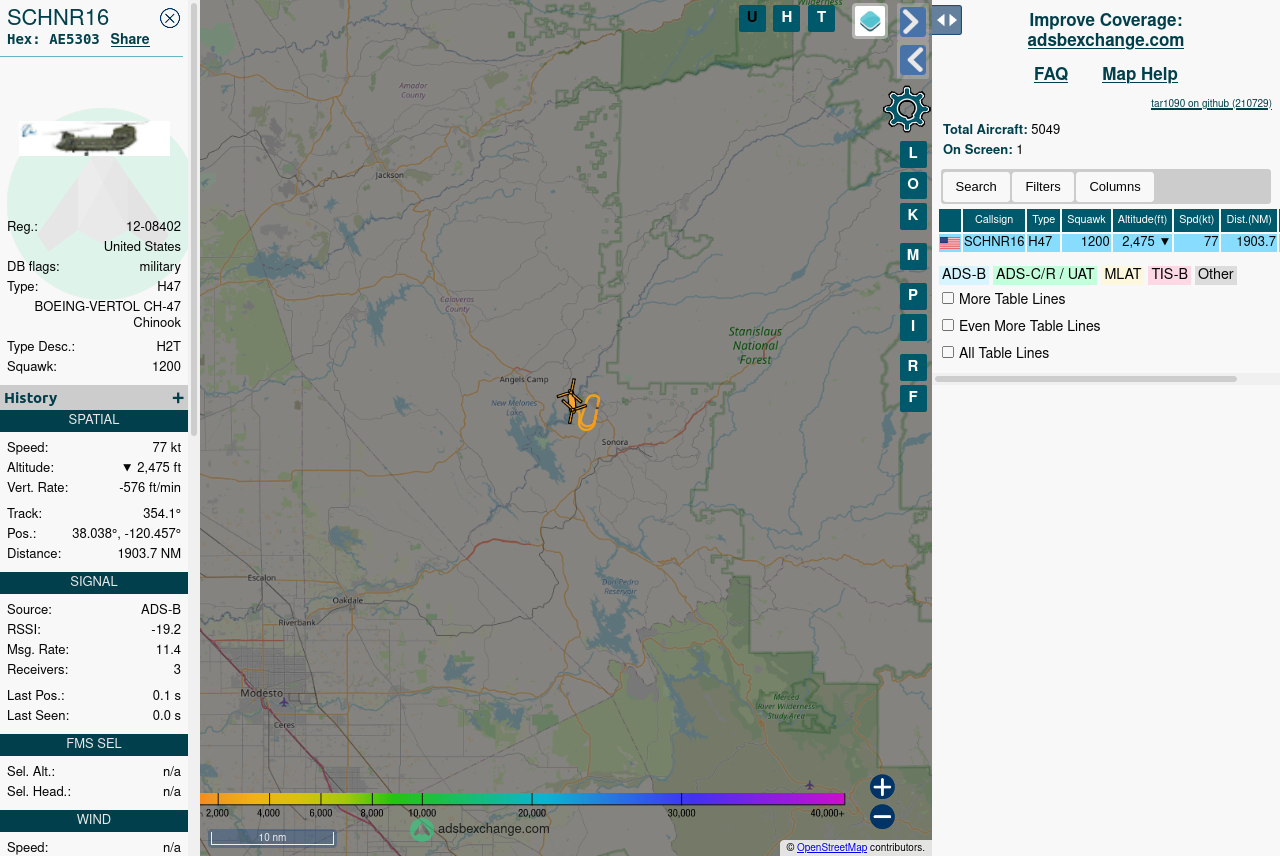
Task: Click the info panel vertical scrollbar
Action: coord(194,218)
